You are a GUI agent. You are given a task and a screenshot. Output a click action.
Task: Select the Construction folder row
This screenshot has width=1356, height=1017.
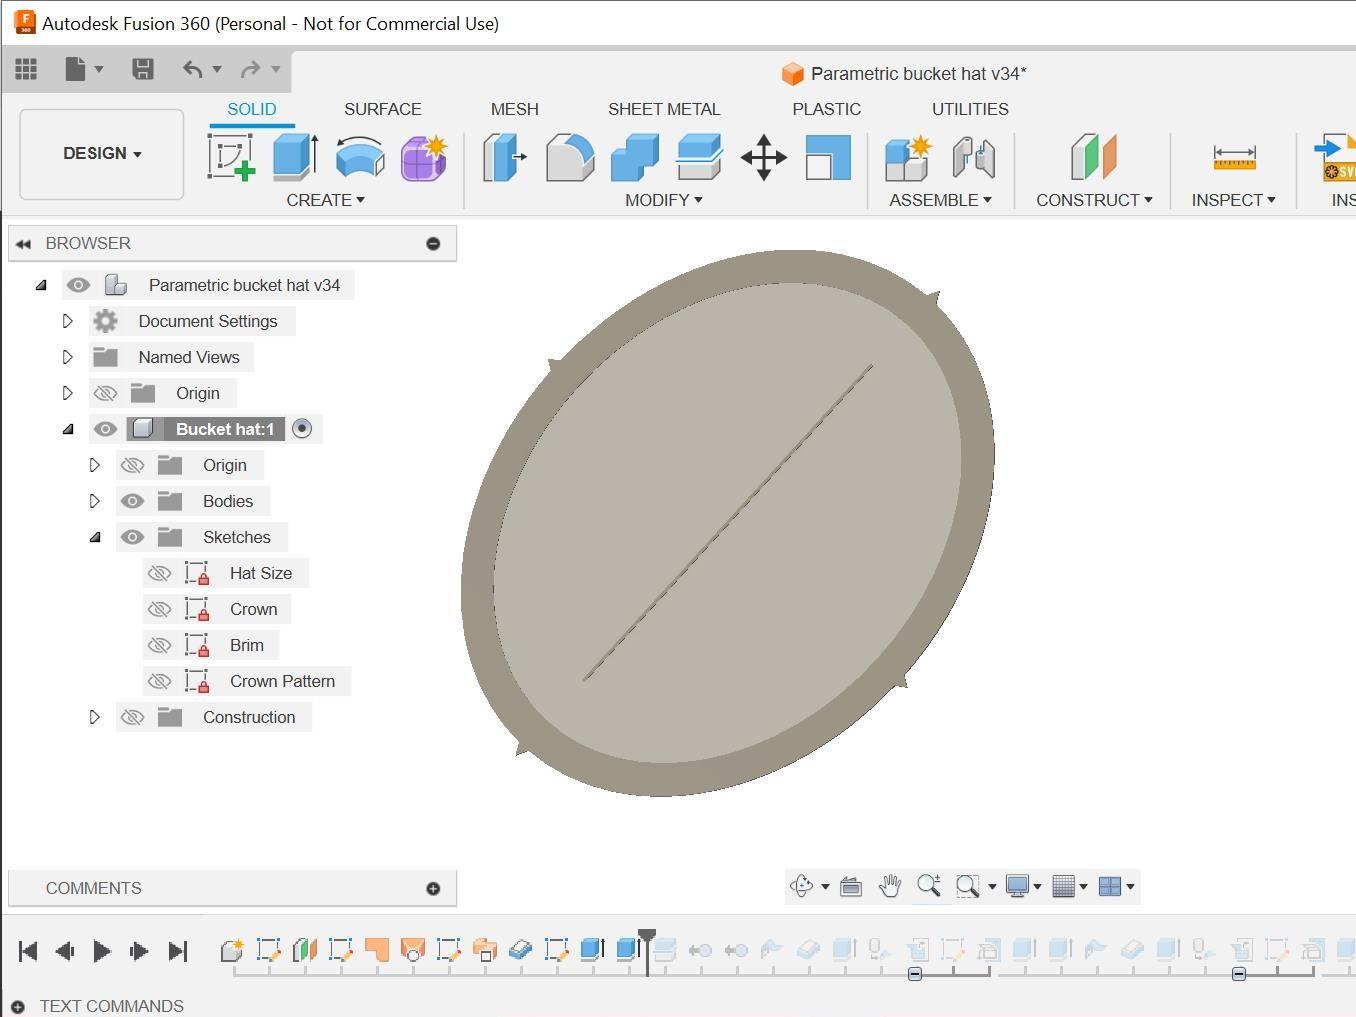pyautogui.click(x=214, y=717)
